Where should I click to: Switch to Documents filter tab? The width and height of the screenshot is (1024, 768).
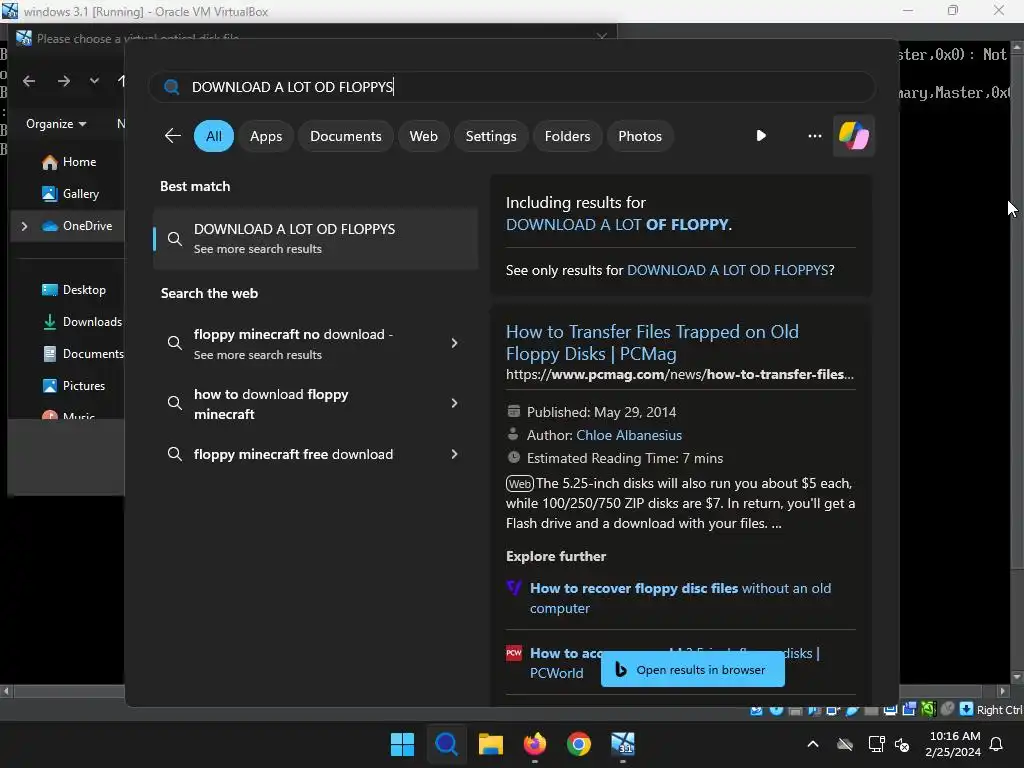tap(345, 136)
